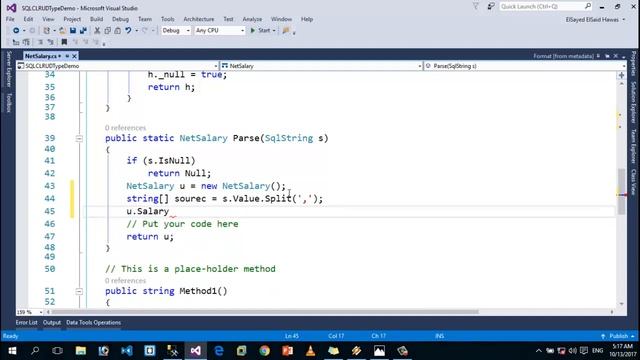Open VLC media player from the taskbar
The width and height of the screenshot is (640, 360).
(x=310, y=351)
